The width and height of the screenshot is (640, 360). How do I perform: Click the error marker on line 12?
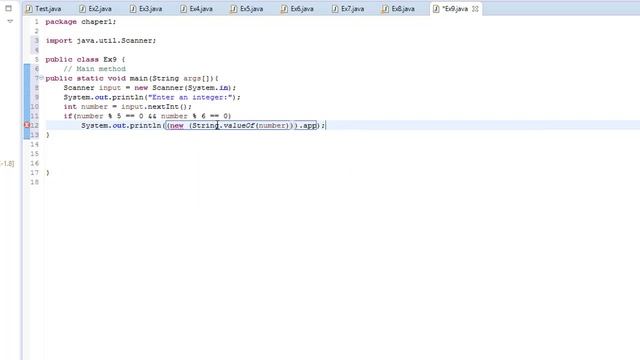27,125
